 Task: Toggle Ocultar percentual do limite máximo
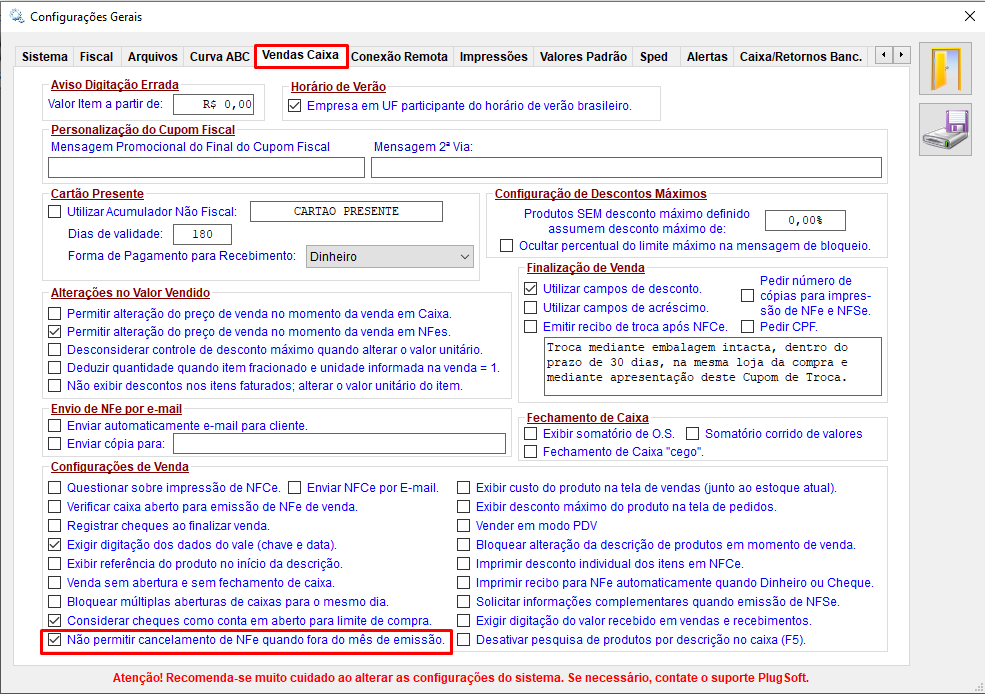[x=506, y=246]
